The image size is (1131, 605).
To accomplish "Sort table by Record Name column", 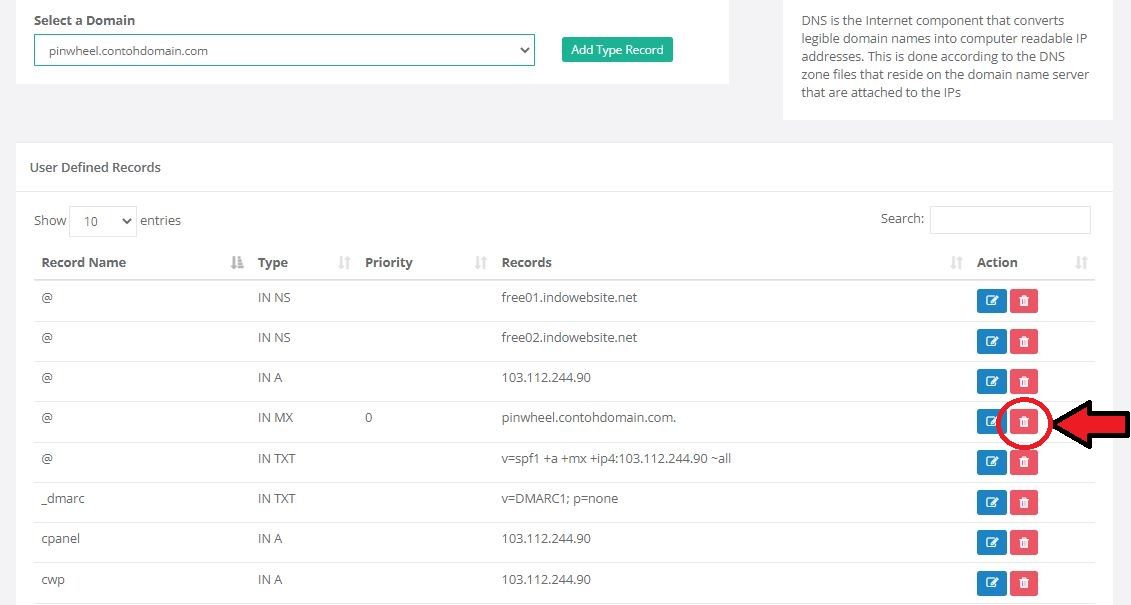I will (84, 262).
